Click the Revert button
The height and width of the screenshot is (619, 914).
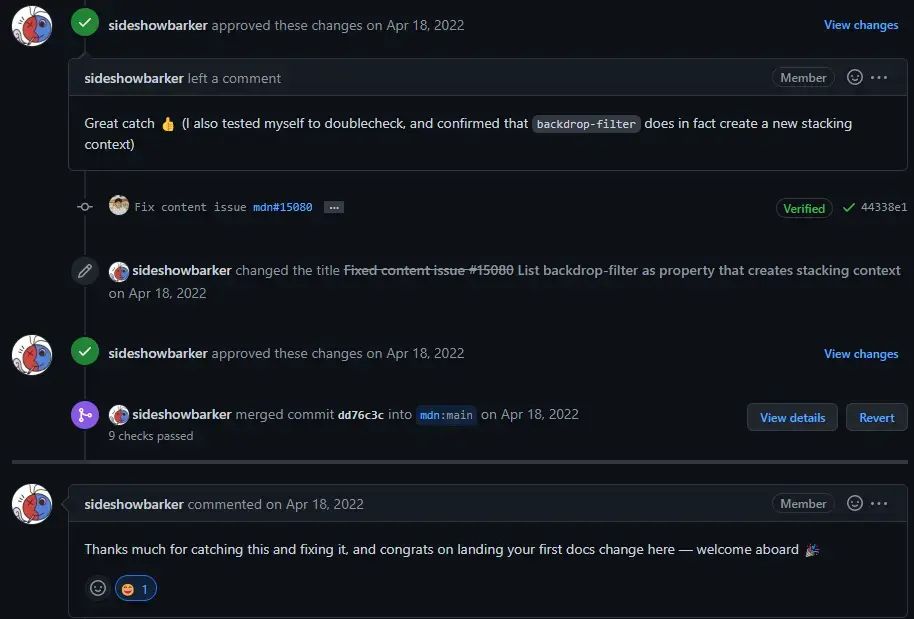(877, 417)
